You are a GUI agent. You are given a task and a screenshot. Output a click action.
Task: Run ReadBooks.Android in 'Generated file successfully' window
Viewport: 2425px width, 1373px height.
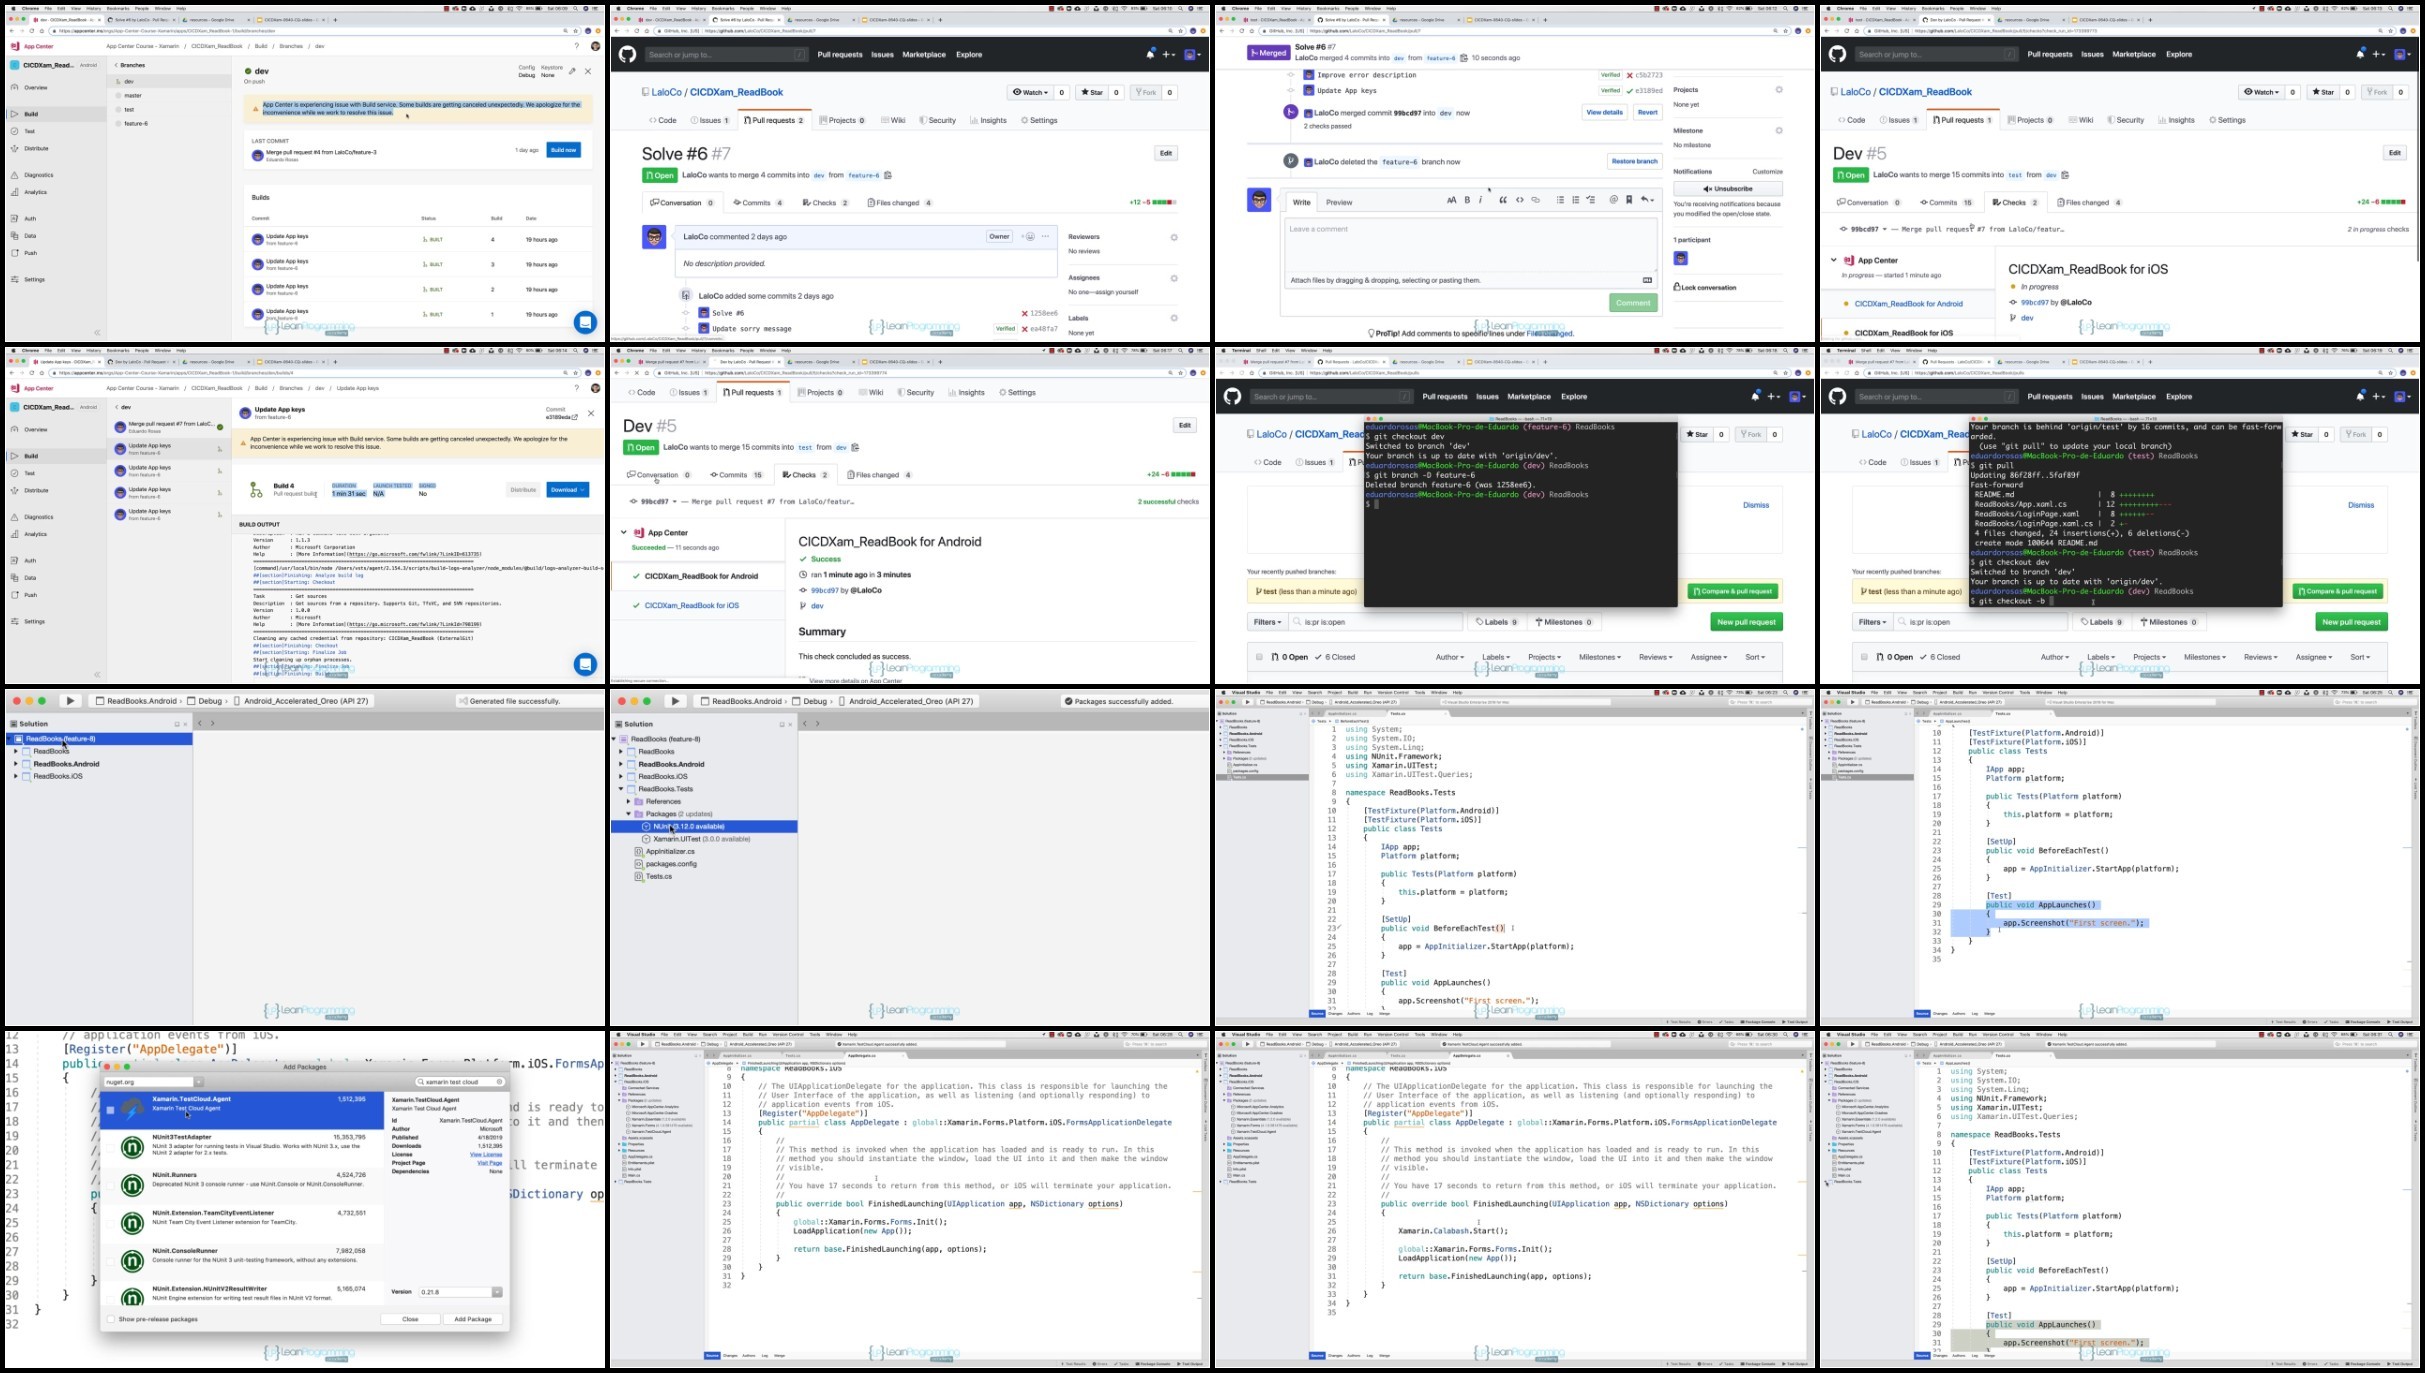[x=70, y=701]
